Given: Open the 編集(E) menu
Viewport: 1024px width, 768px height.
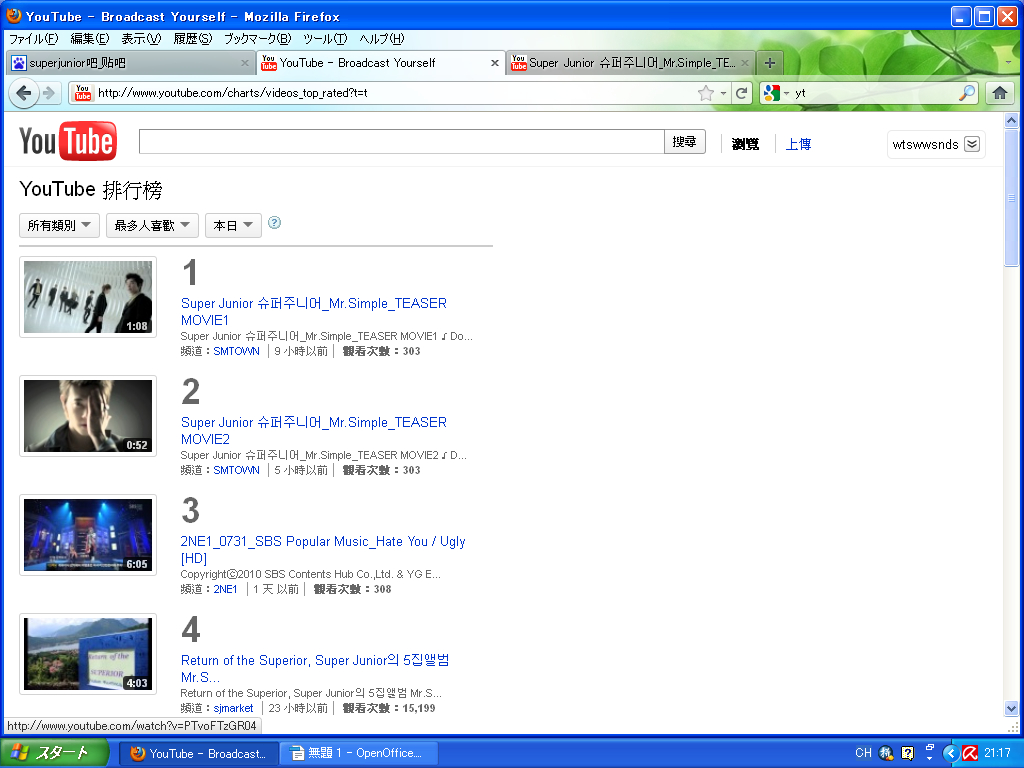Looking at the screenshot, I should [89, 39].
